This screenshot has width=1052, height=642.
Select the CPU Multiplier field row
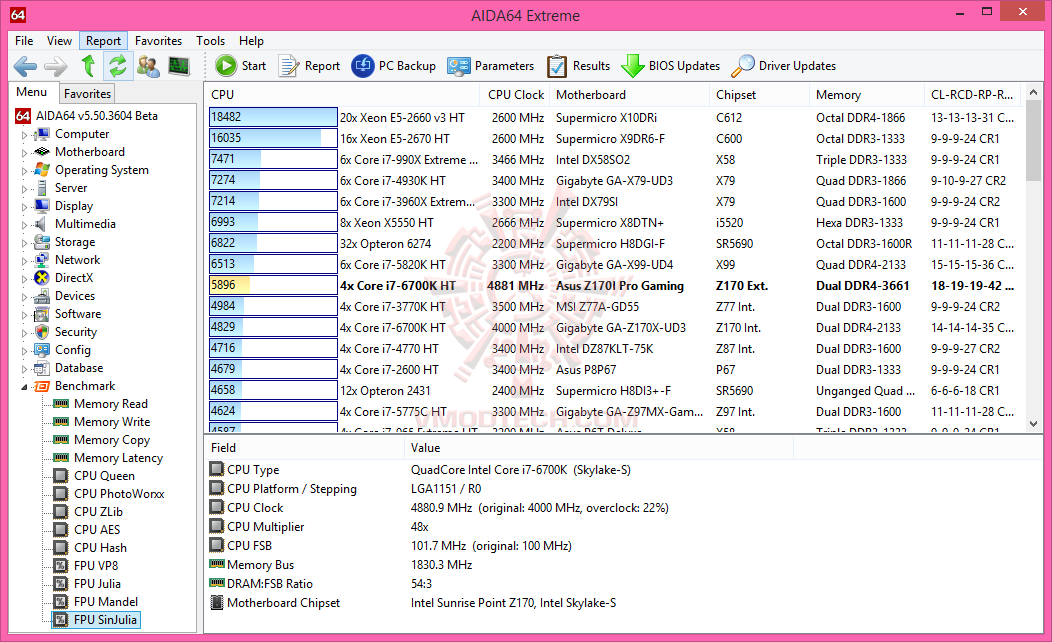click(x=496, y=527)
